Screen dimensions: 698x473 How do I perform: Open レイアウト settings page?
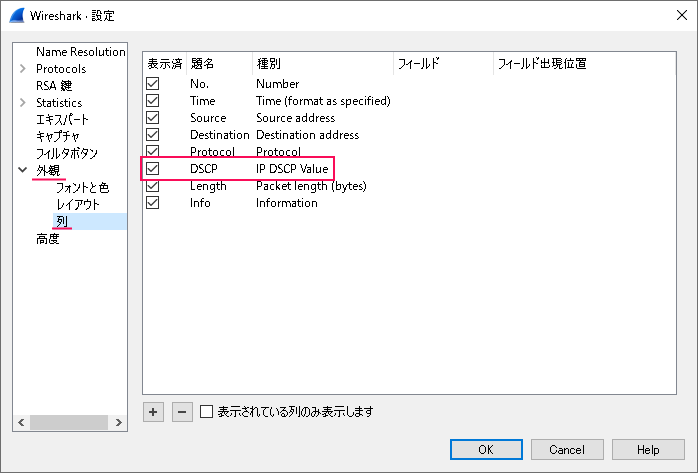coord(77,205)
